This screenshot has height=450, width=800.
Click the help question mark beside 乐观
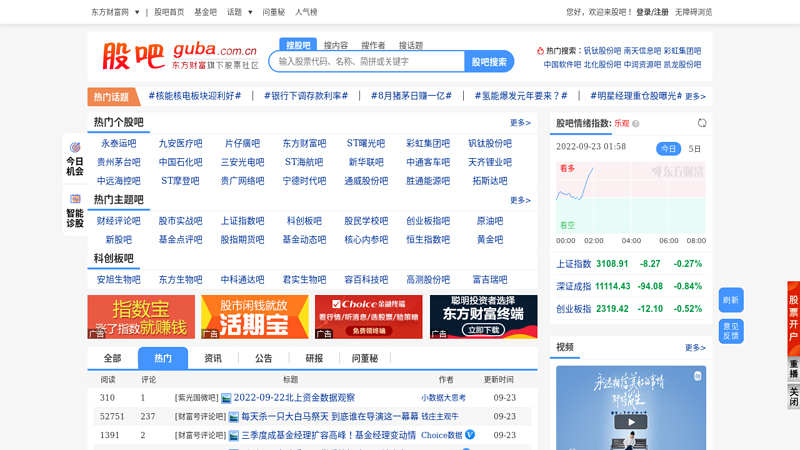[x=636, y=123]
